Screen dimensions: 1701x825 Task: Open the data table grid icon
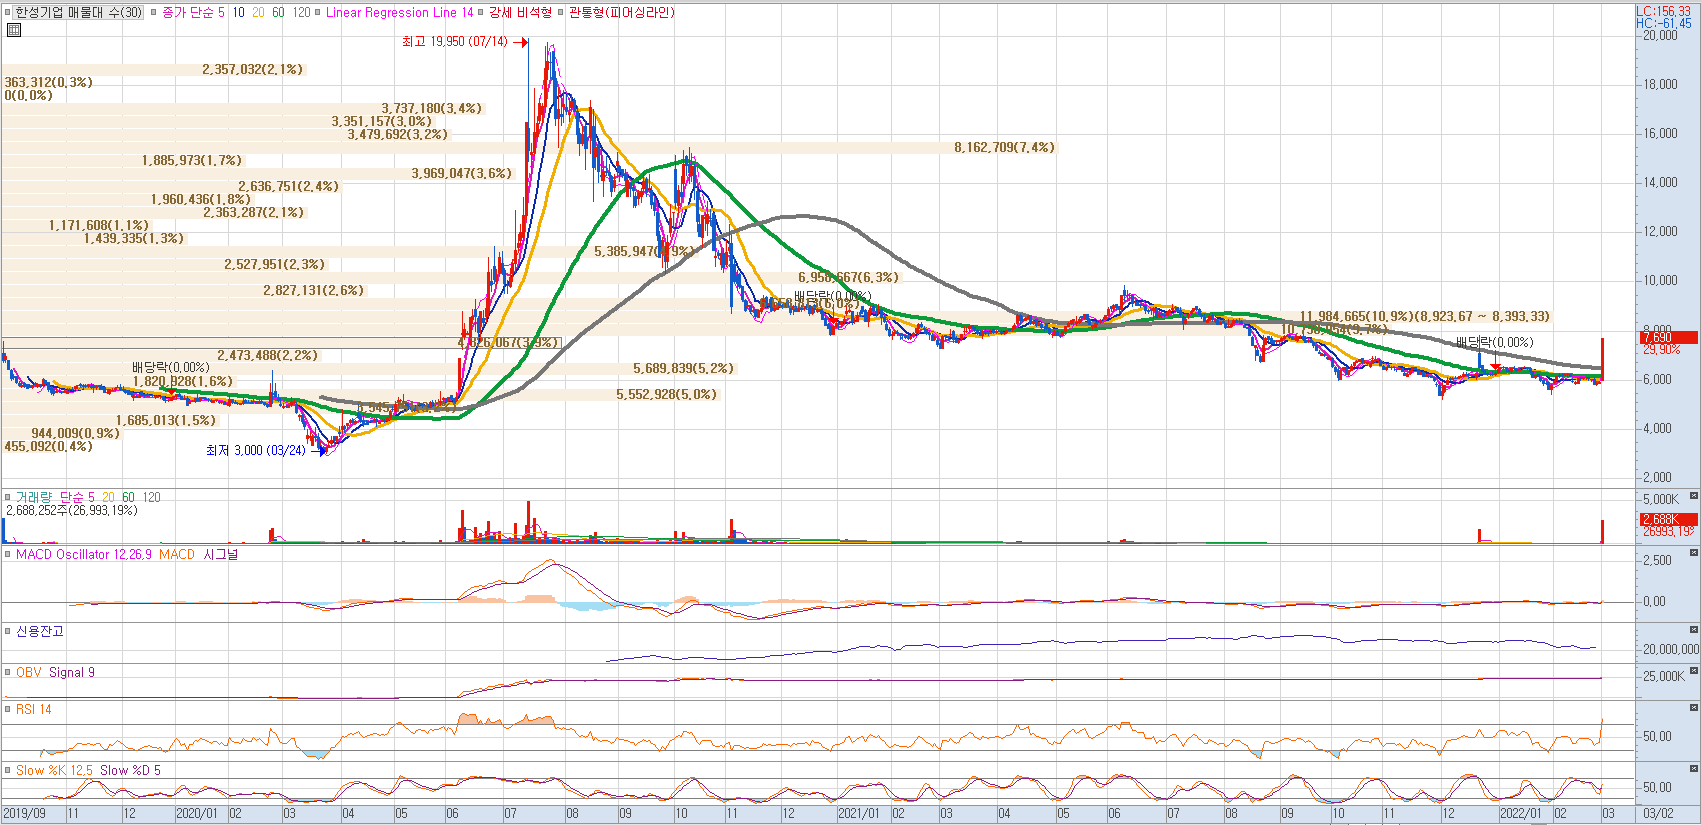point(13,30)
